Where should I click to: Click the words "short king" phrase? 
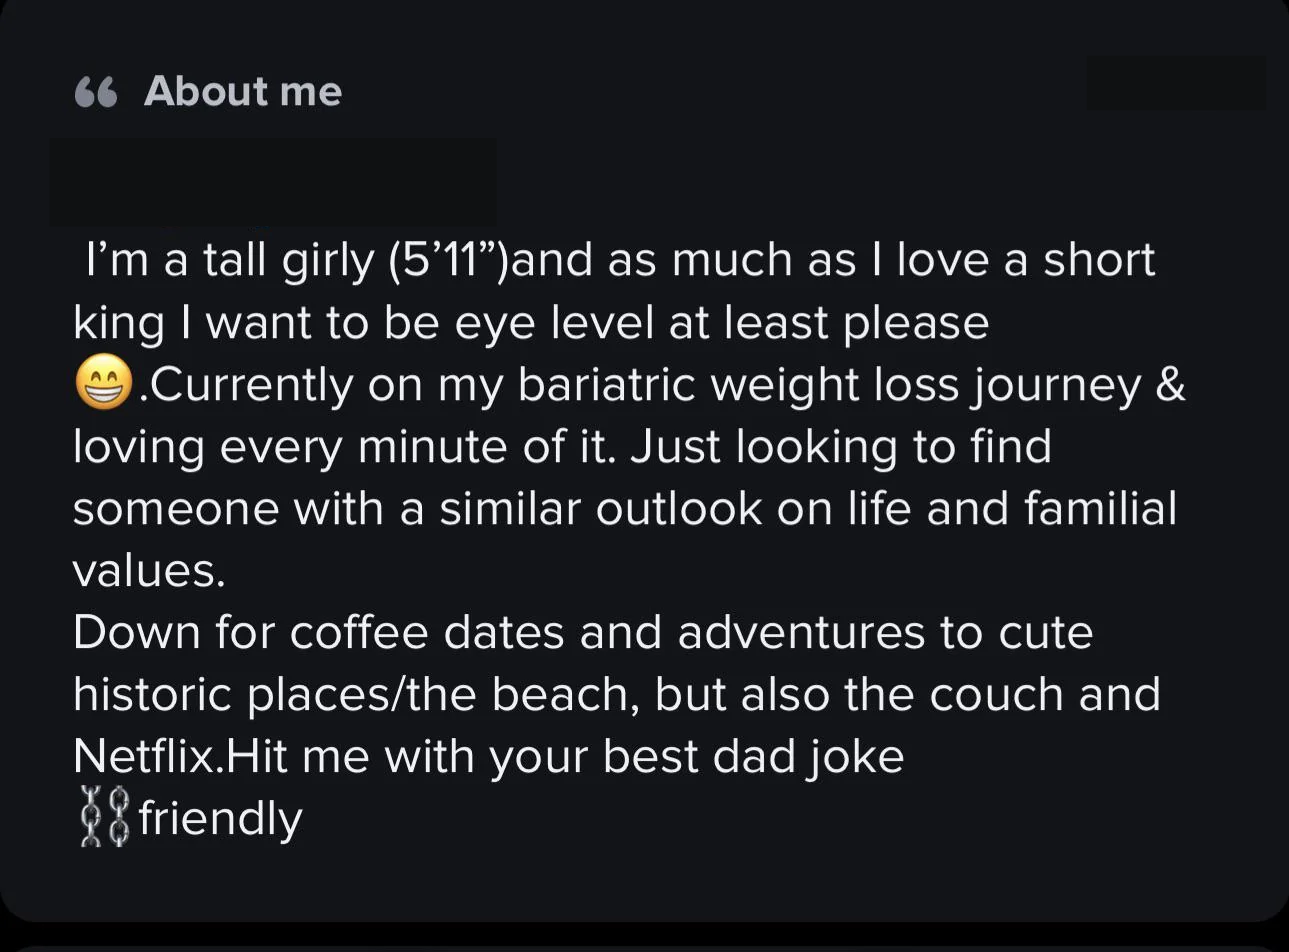pos(614,291)
